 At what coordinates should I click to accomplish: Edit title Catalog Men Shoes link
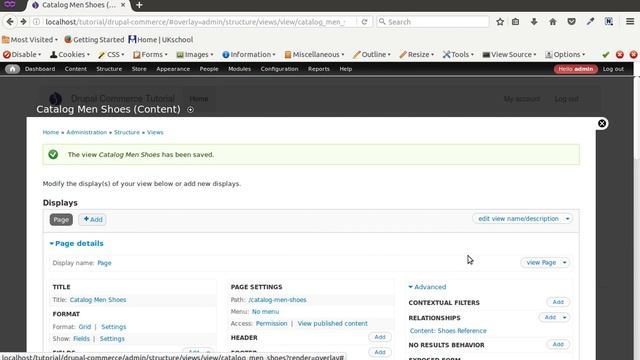[98, 300]
